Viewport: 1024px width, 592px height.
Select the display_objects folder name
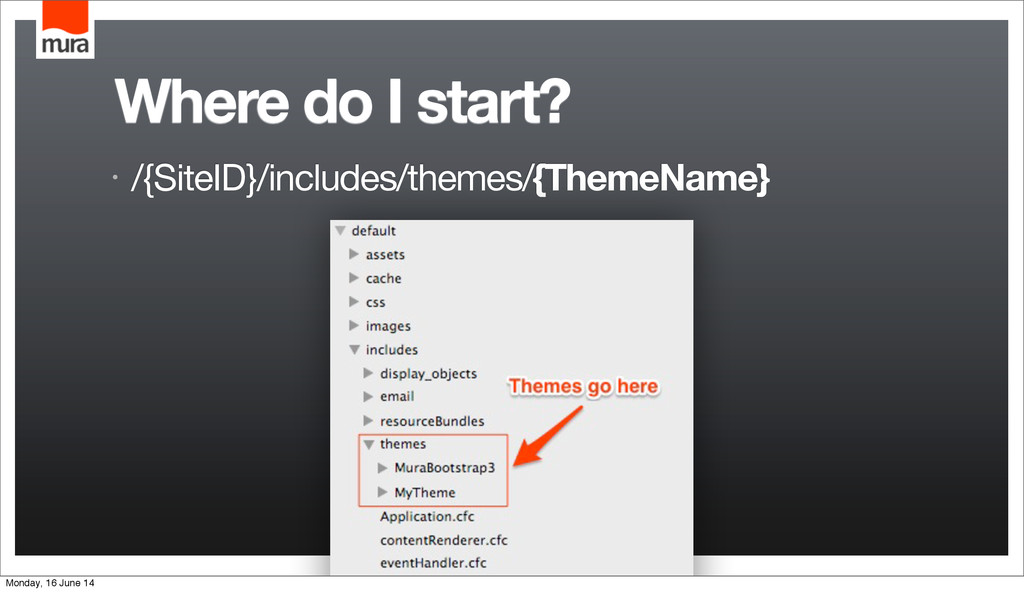pos(428,374)
